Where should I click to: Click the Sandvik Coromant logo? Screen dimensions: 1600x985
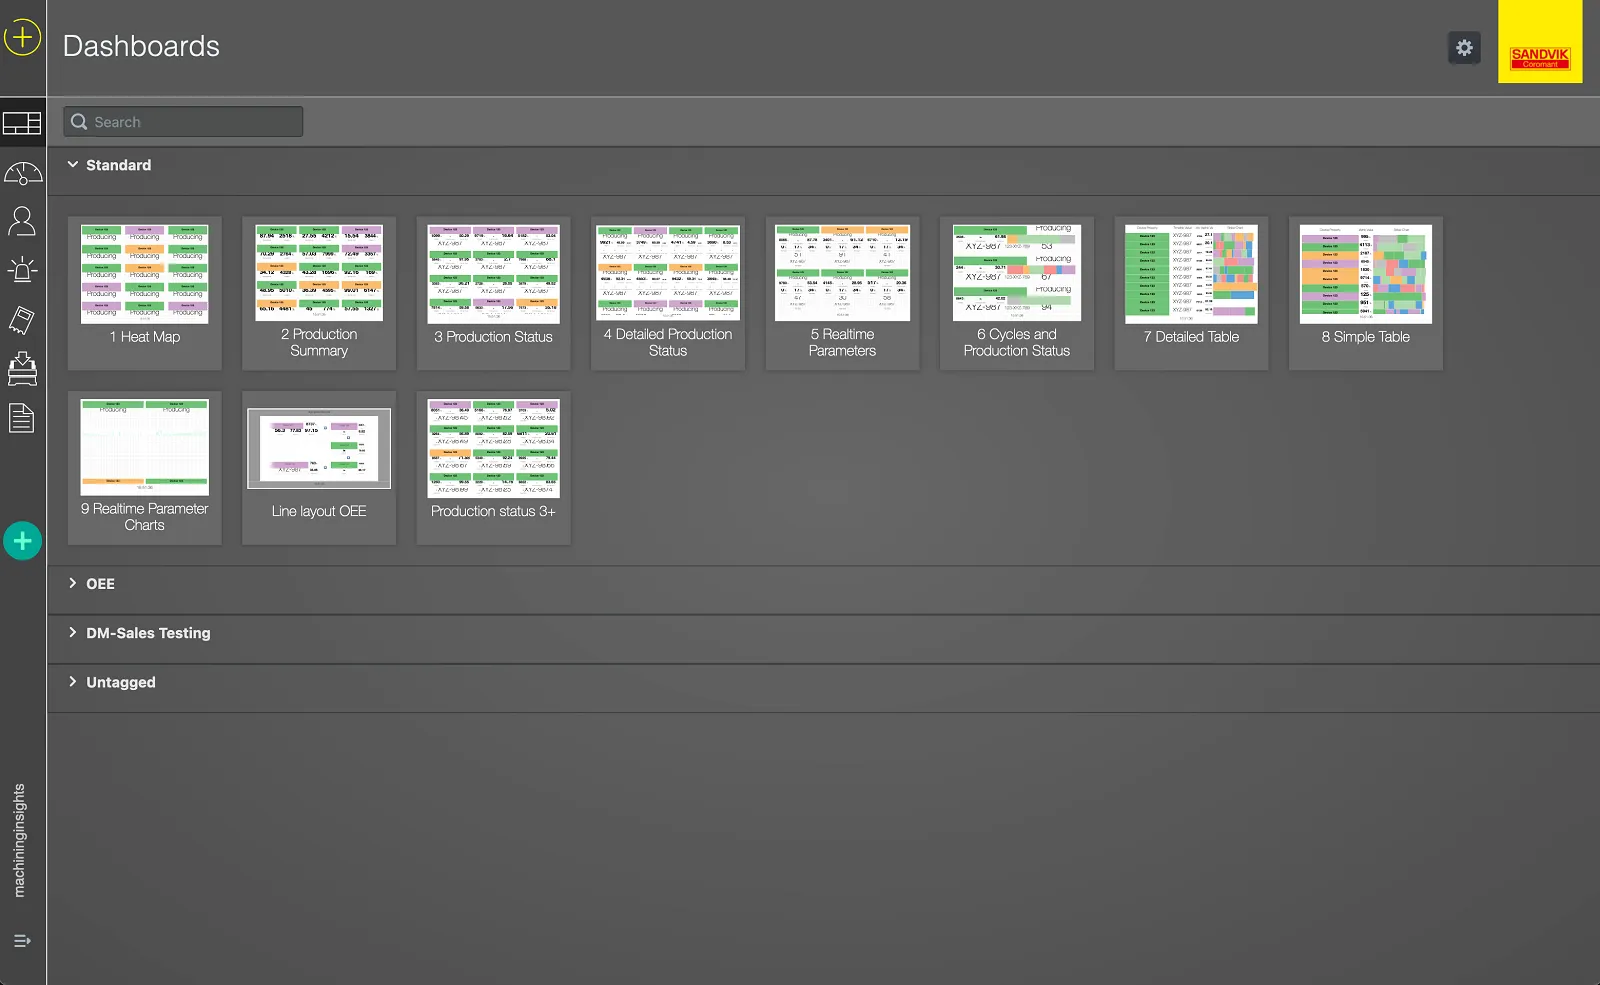click(1540, 43)
